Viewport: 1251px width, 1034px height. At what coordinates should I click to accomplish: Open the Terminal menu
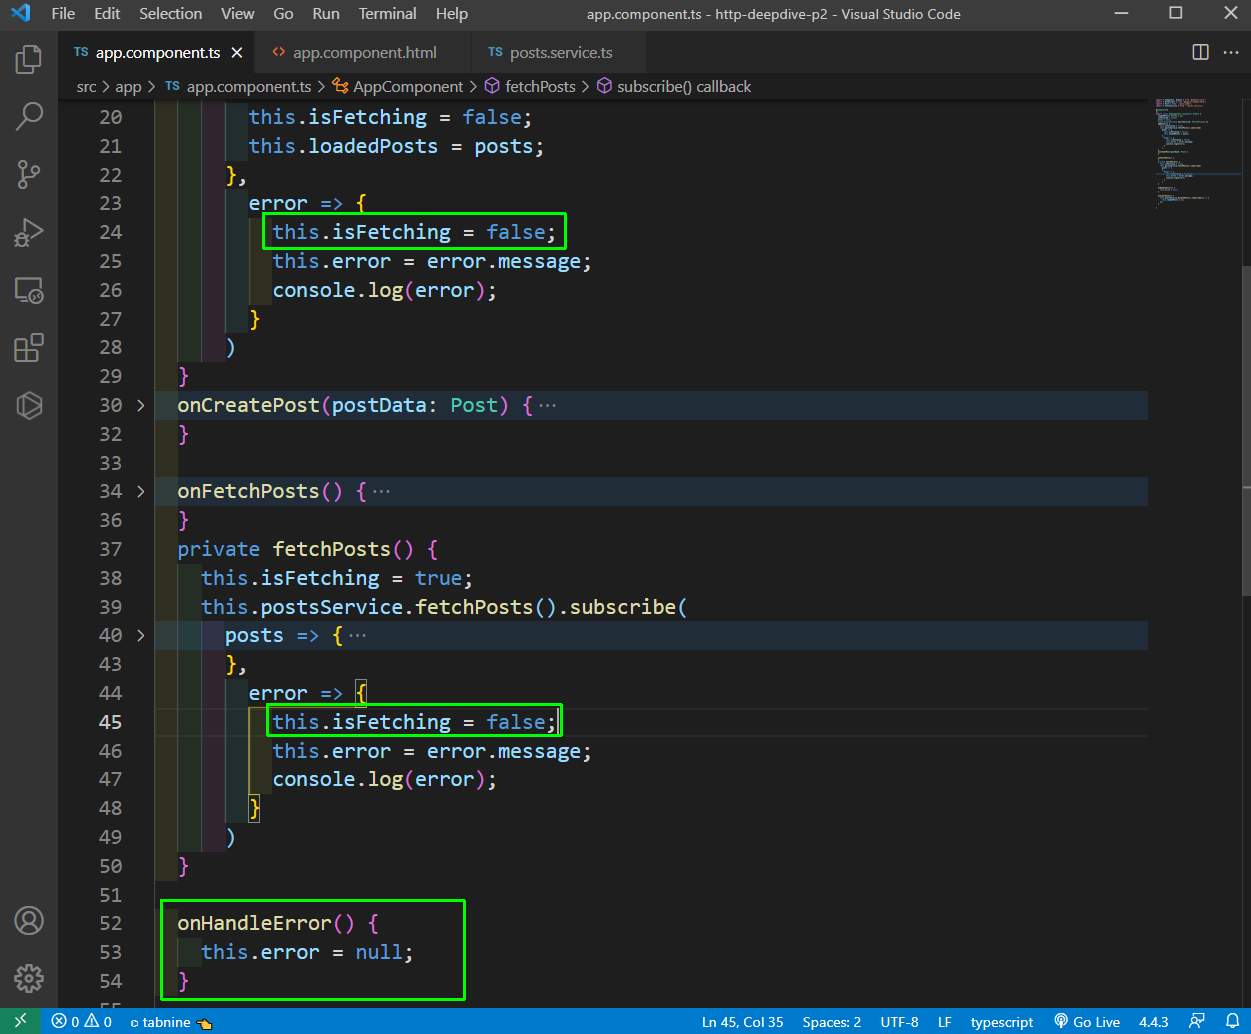pos(388,14)
